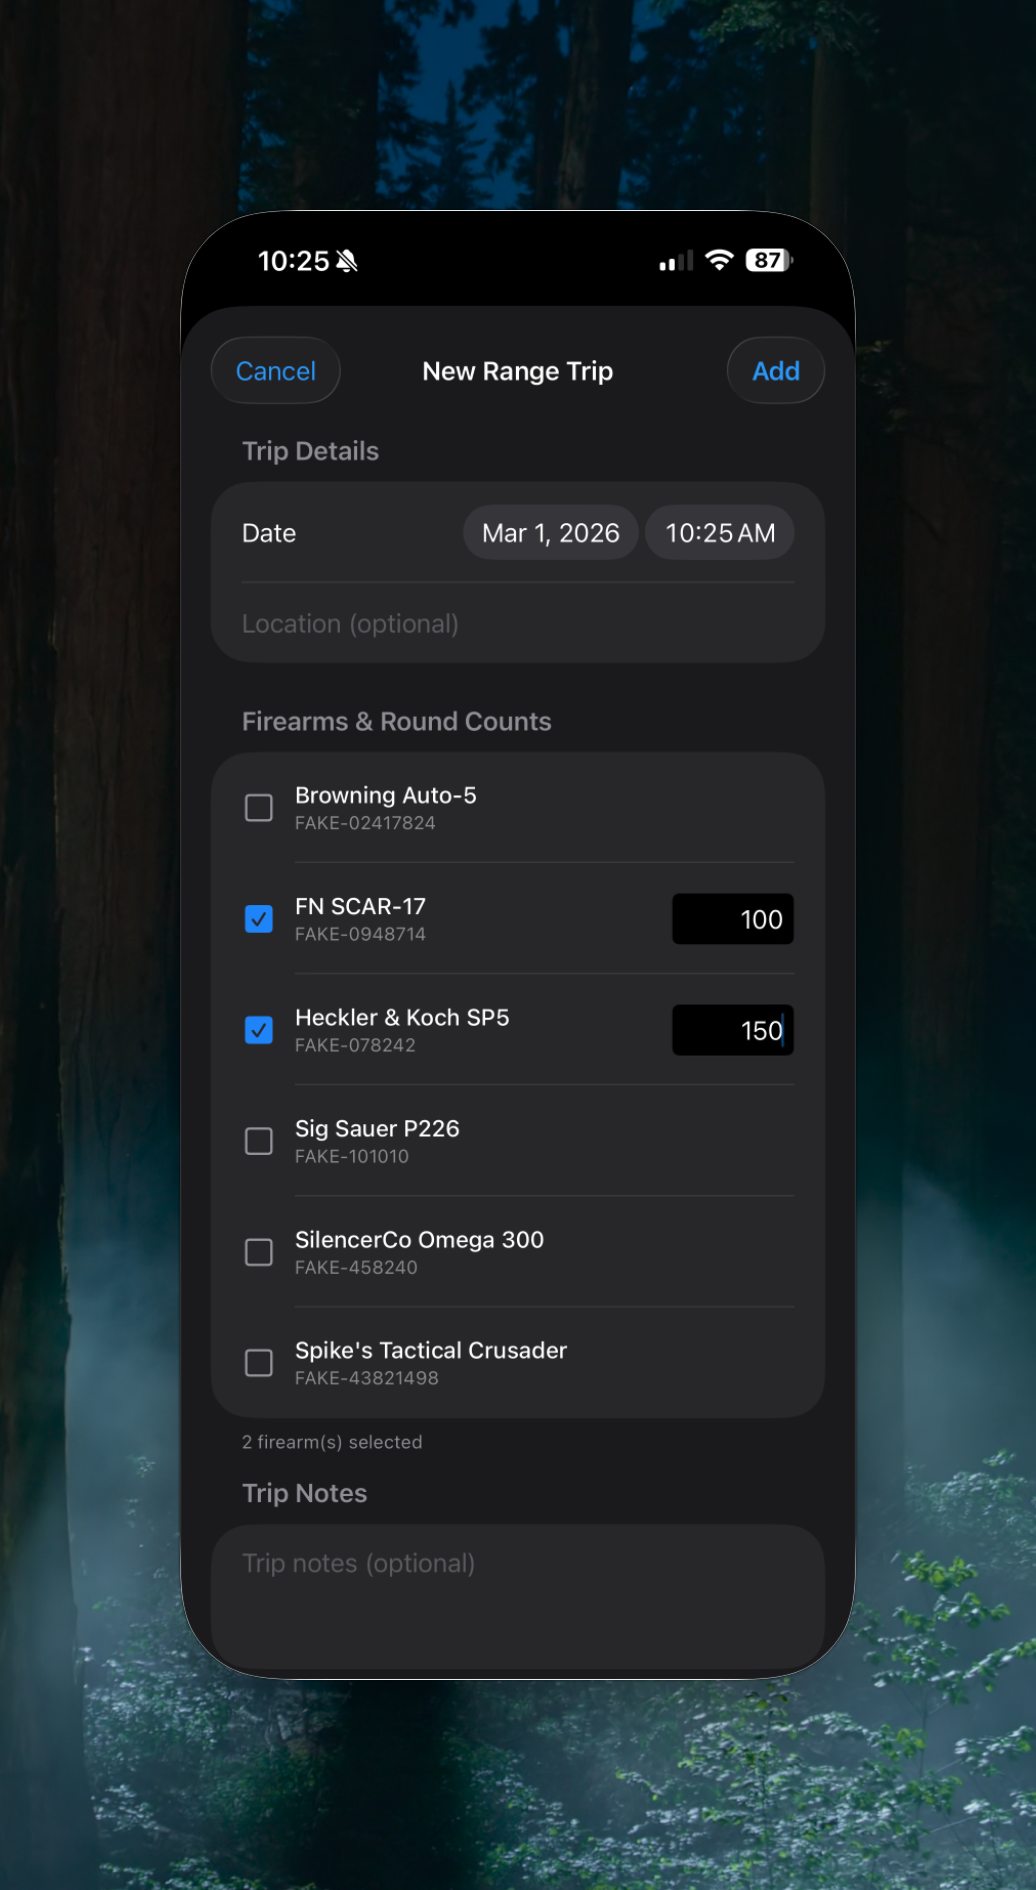Check the SilencerCo Omega 300 checkbox

pos(259,1252)
